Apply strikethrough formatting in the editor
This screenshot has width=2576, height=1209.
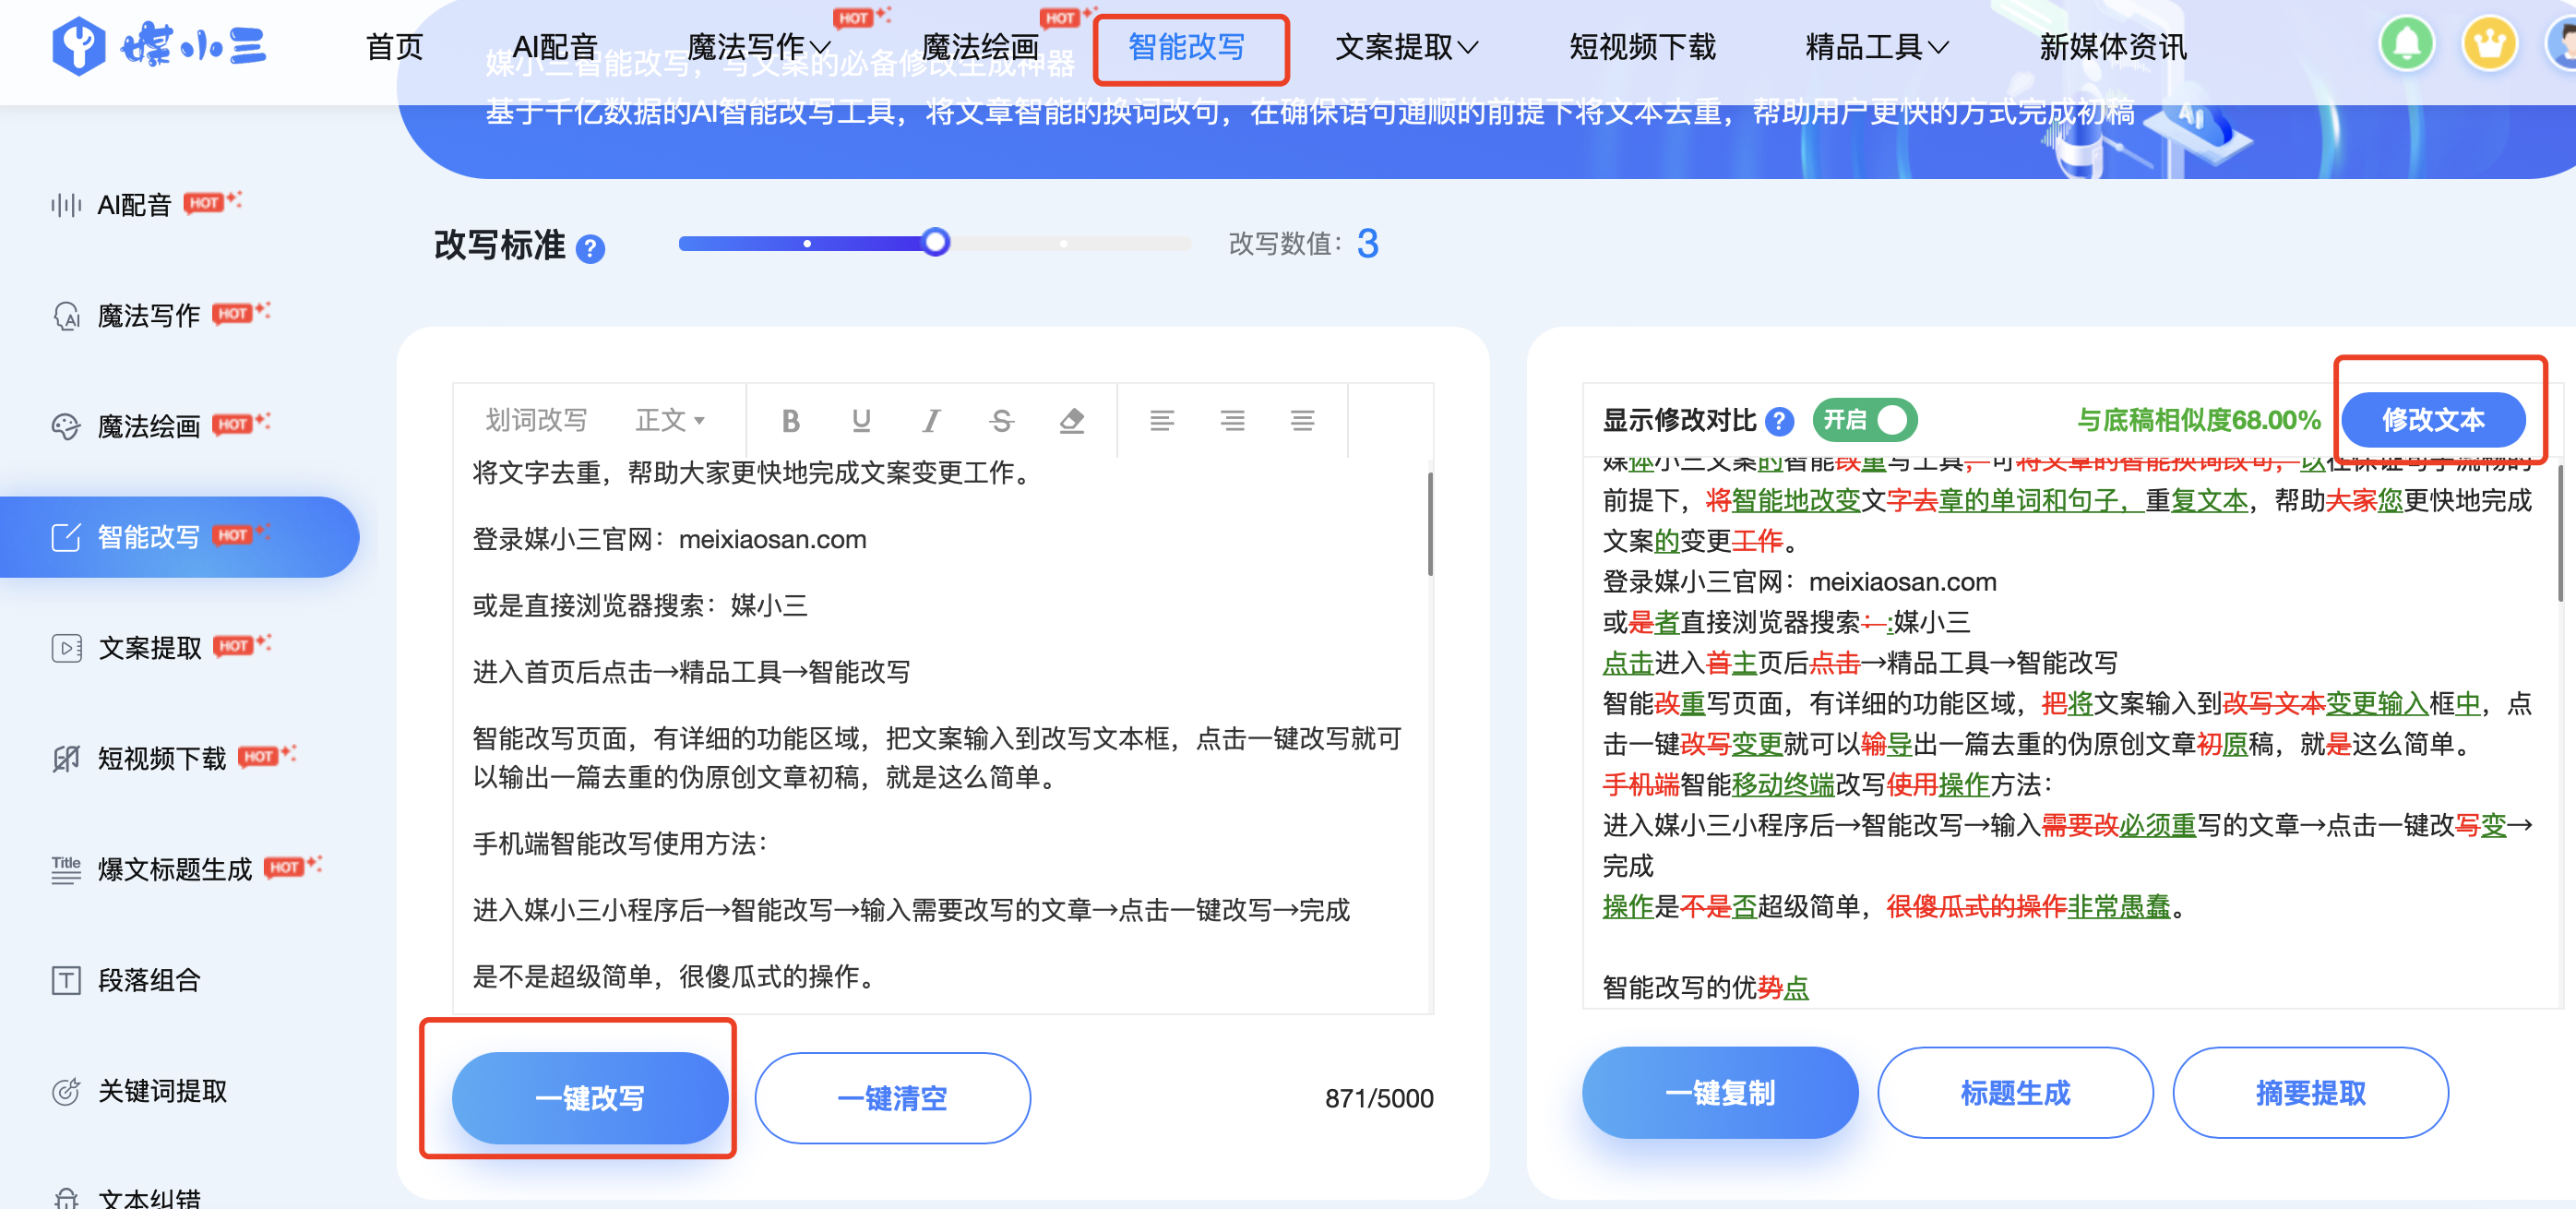[x=1001, y=421]
